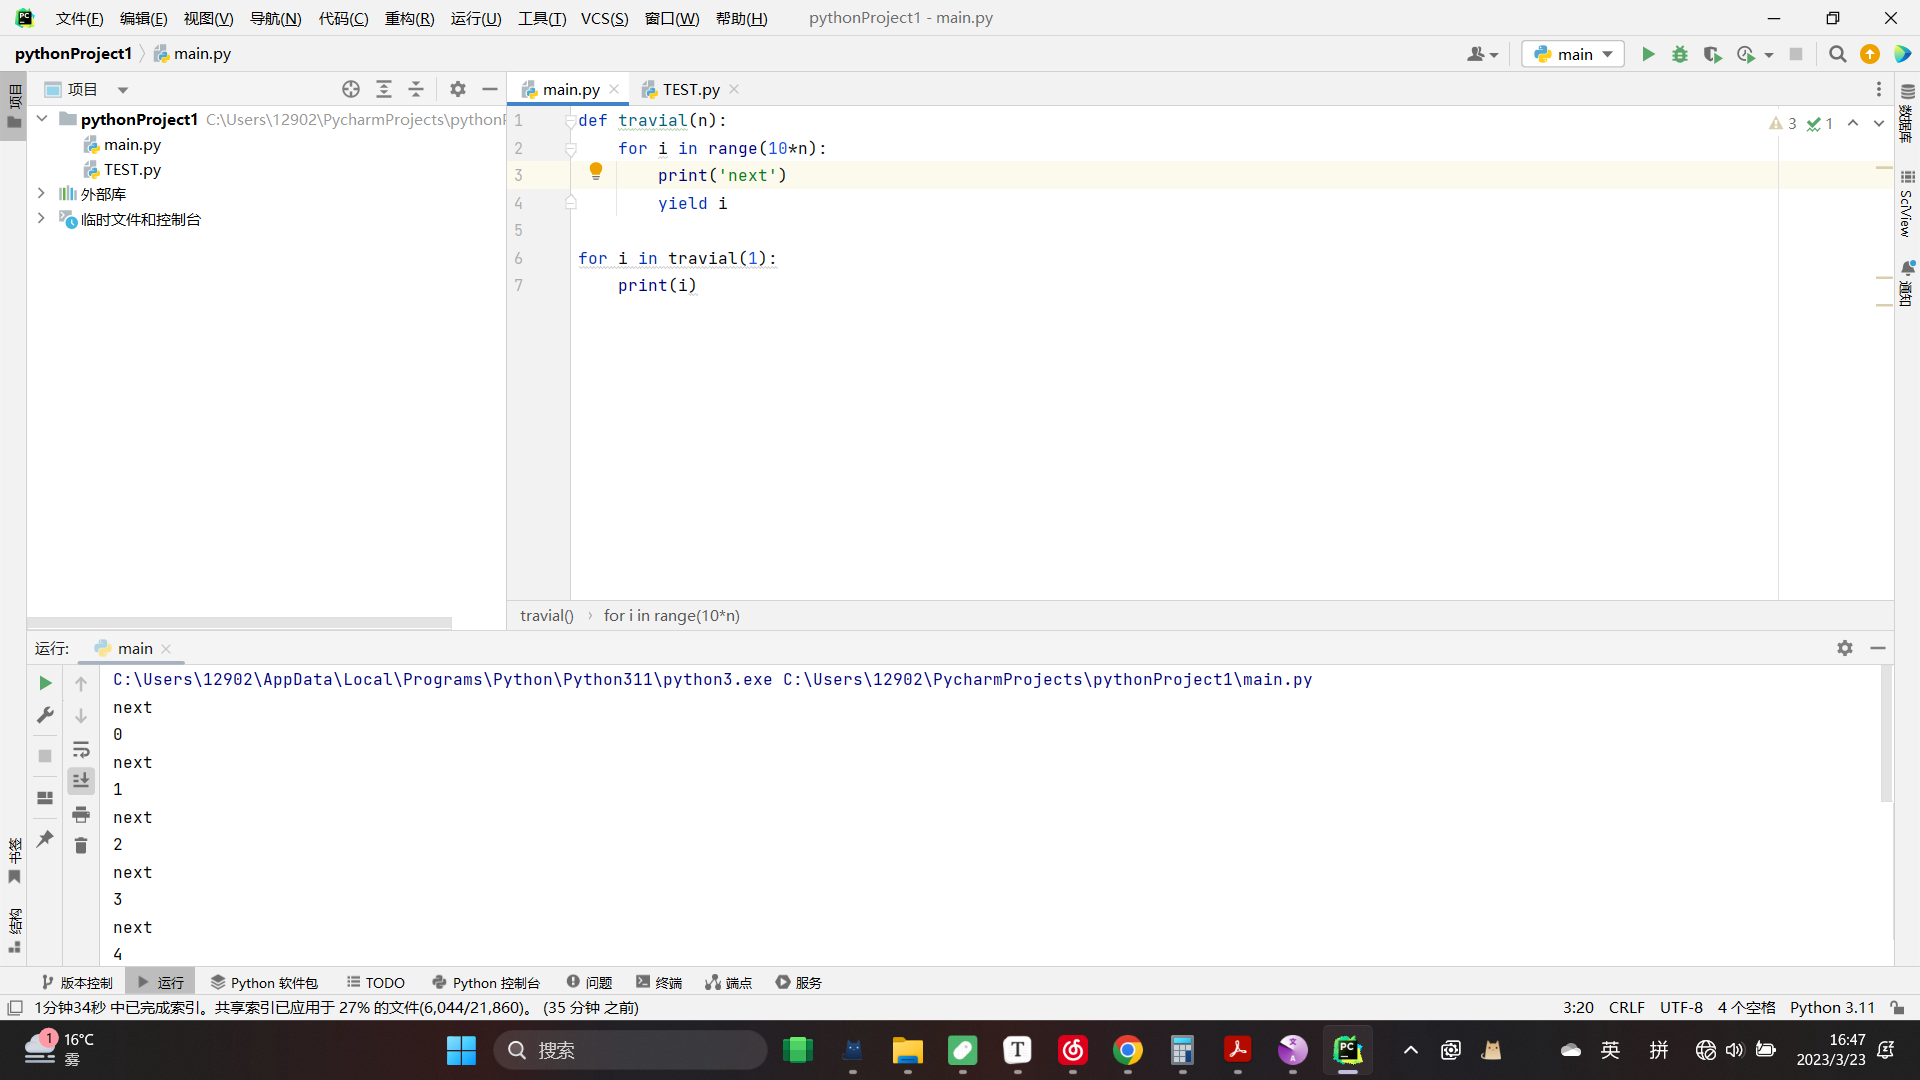This screenshot has height=1080, width=1920.
Task: Expand 临时文件和控制台 node
Action: coord(41,218)
